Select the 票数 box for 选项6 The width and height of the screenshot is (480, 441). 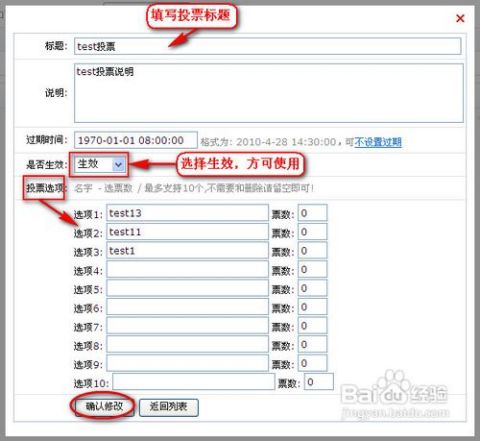(312, 307)
